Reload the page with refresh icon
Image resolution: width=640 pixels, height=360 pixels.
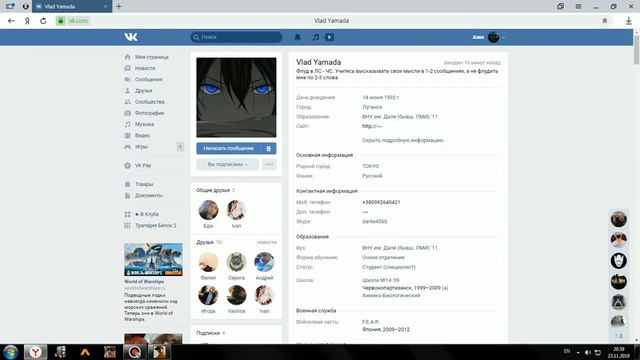(43, 21)
